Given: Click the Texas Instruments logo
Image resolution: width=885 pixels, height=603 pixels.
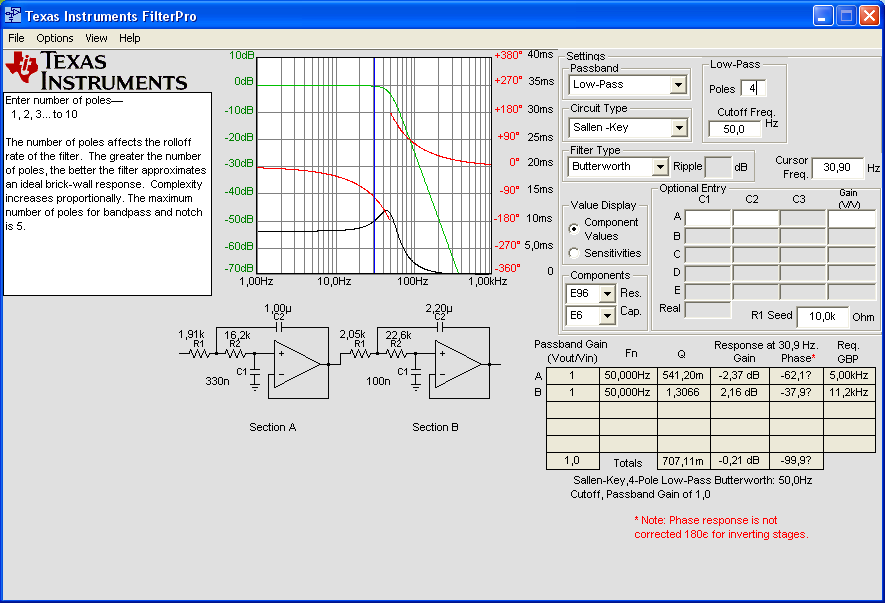Looking at the screenshot, I should pos(96,70).
